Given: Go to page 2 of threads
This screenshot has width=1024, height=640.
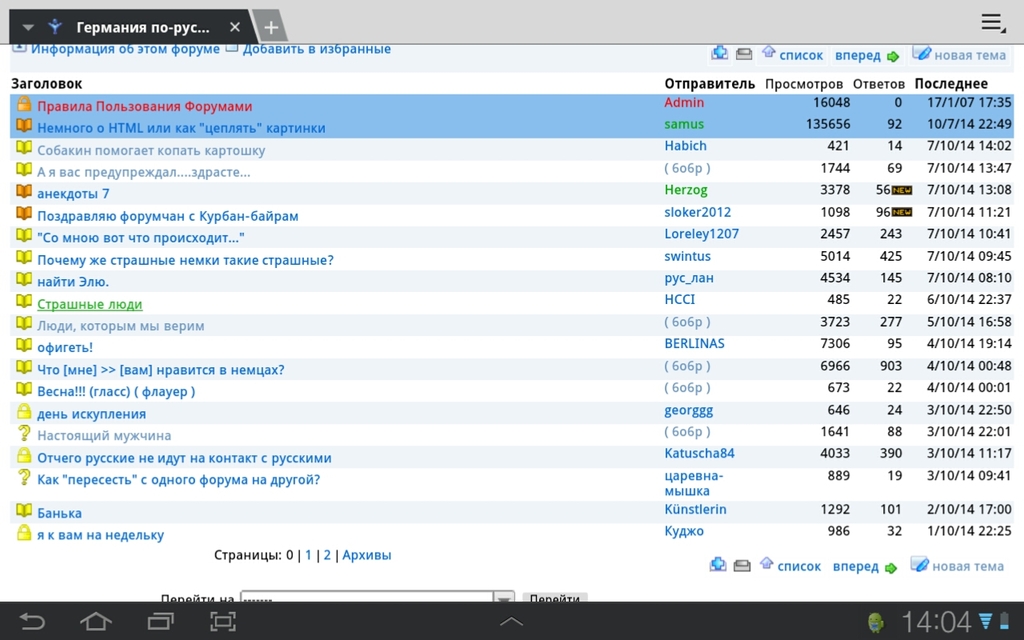Looking at the screenshot, I should [x=327, y=556].
